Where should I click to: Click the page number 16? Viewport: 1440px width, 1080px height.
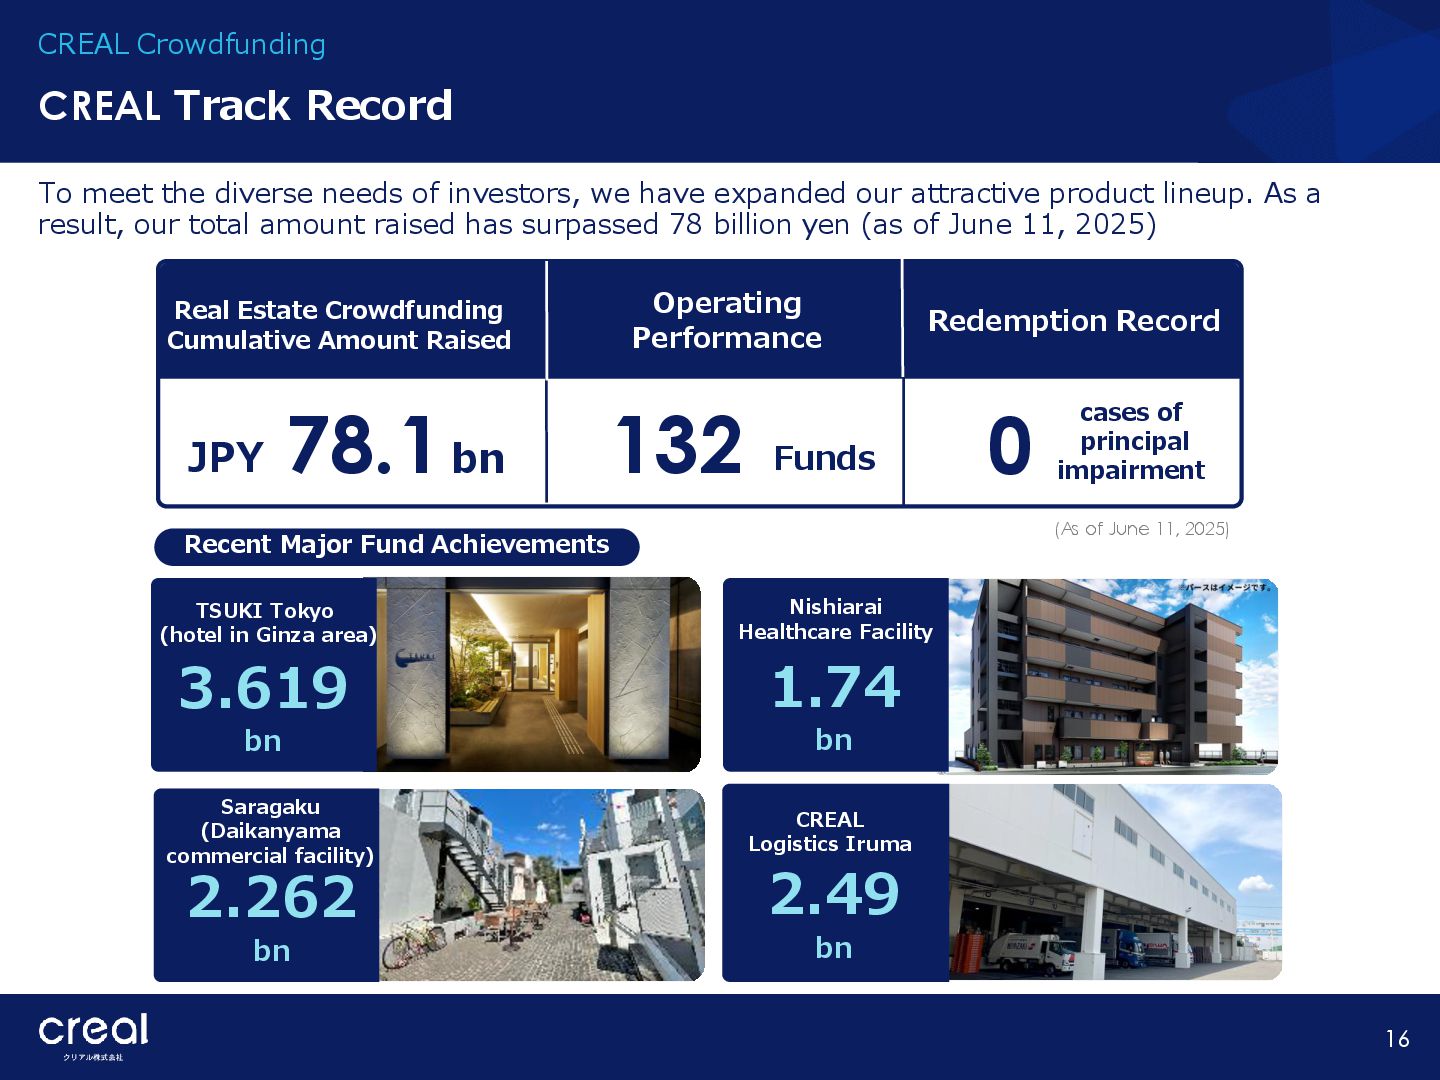pos(1398,1039)
